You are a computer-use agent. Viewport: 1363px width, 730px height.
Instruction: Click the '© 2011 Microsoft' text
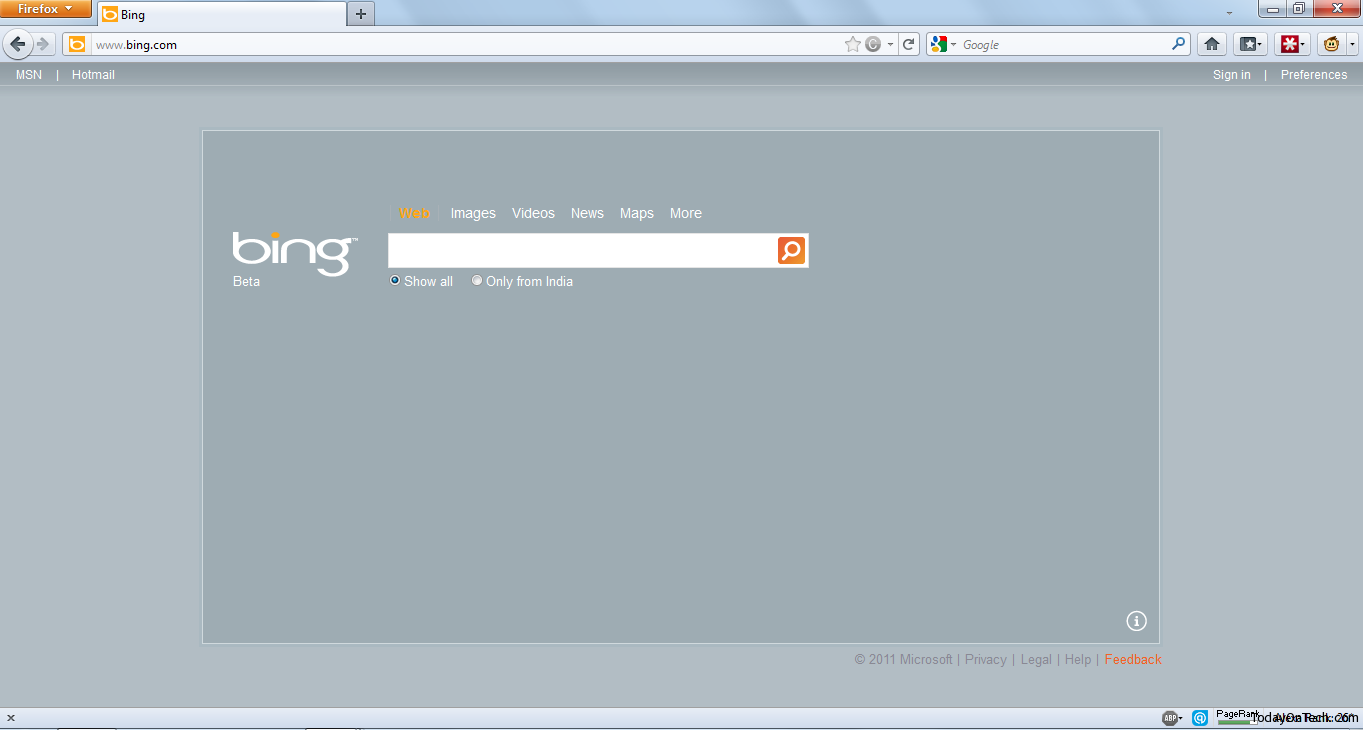(903, 660)
